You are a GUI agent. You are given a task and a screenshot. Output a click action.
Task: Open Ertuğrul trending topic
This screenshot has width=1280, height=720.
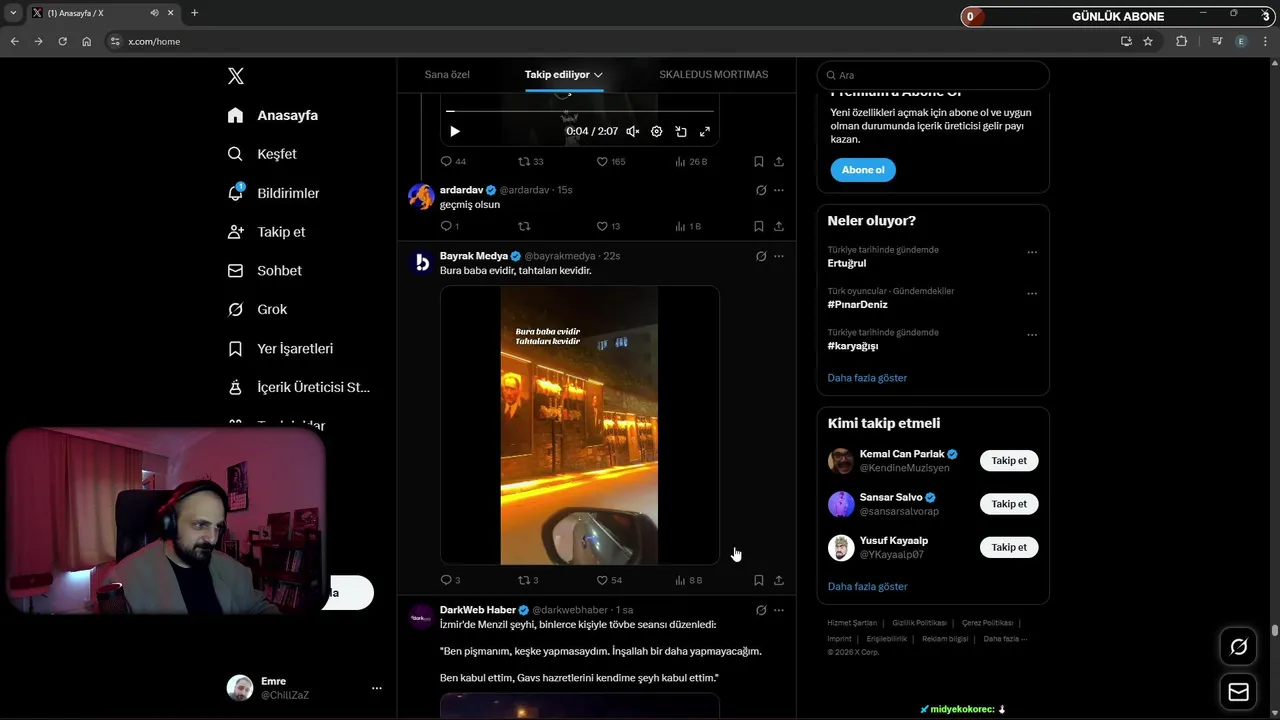click(x=847, y=263)
